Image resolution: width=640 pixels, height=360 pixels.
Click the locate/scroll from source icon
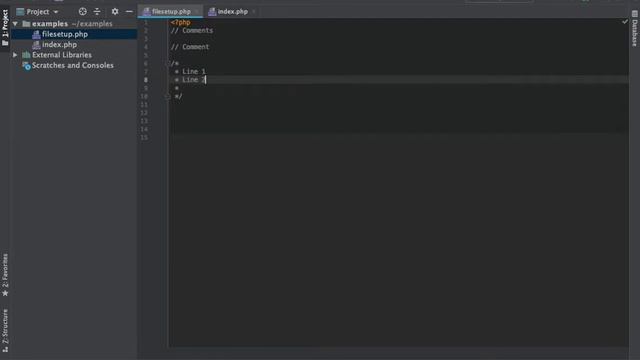point(82,12)
